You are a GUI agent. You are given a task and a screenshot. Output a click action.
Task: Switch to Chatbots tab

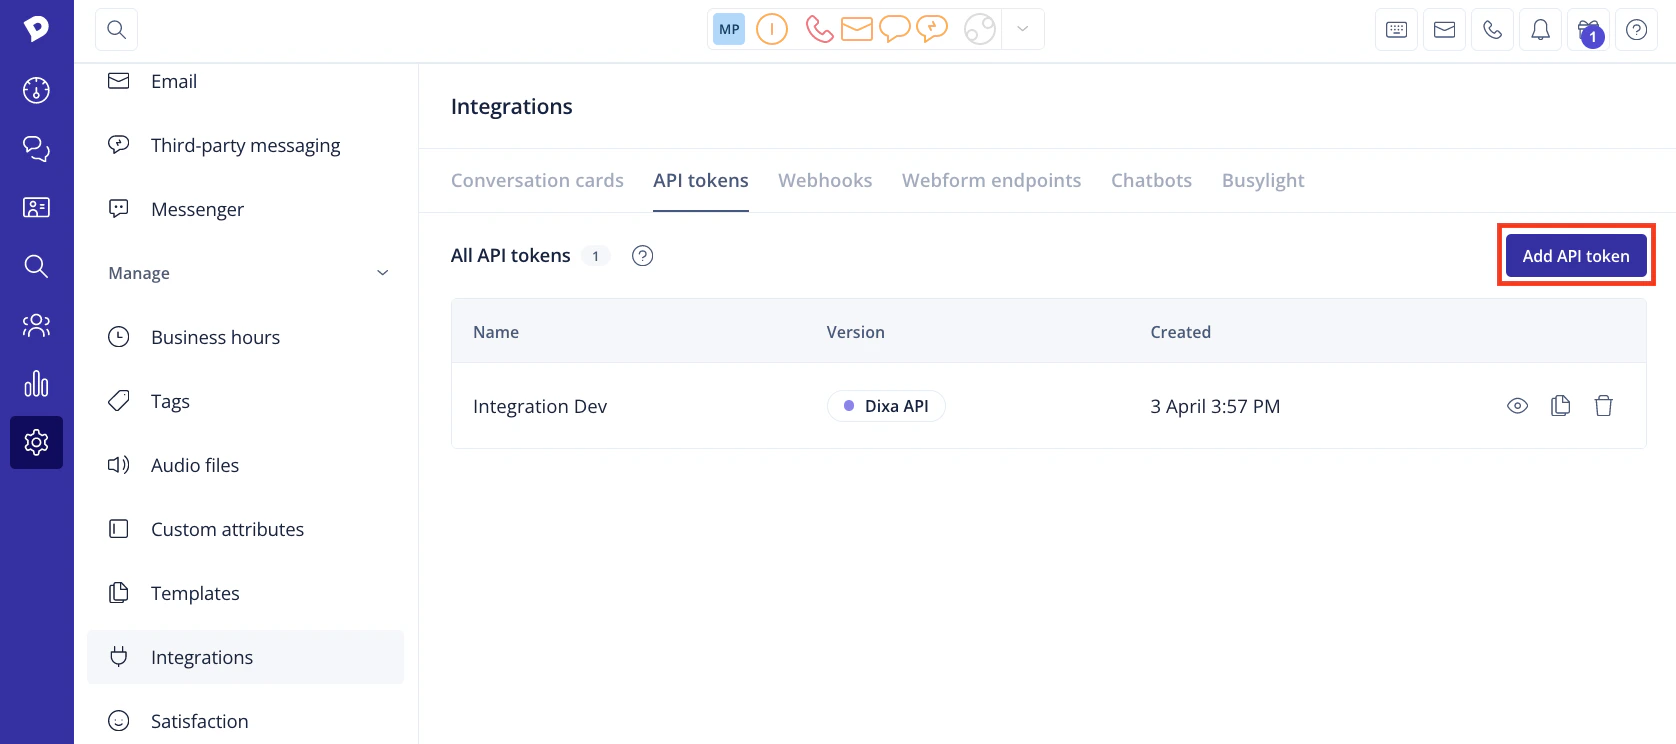pos(1151,180)
